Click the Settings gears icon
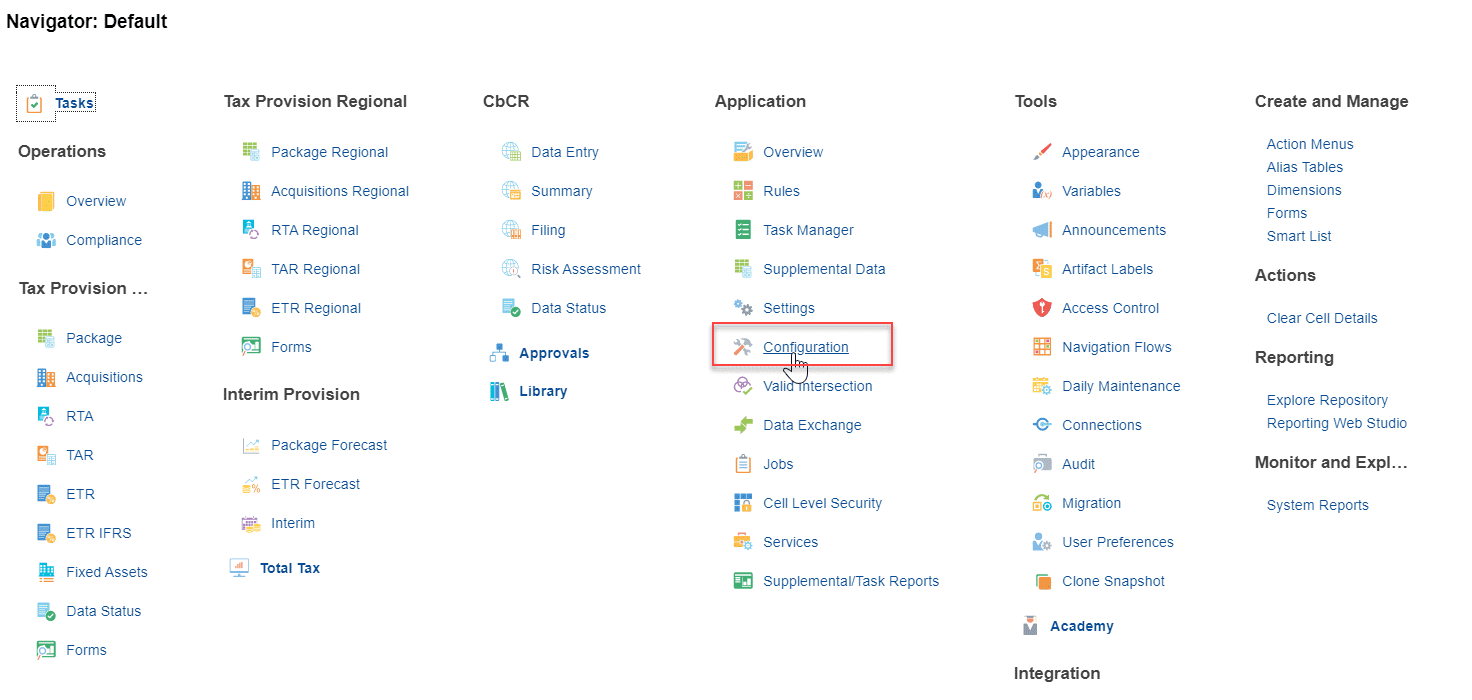Viewport: 1472px width, 700px height. 743,308
